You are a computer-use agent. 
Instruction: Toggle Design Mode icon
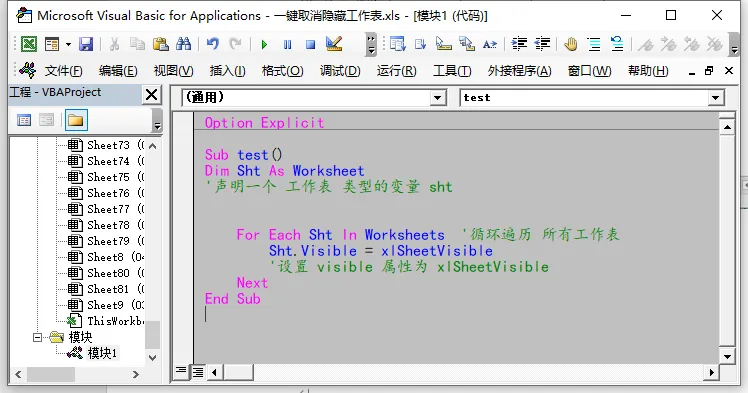[334, 44]
